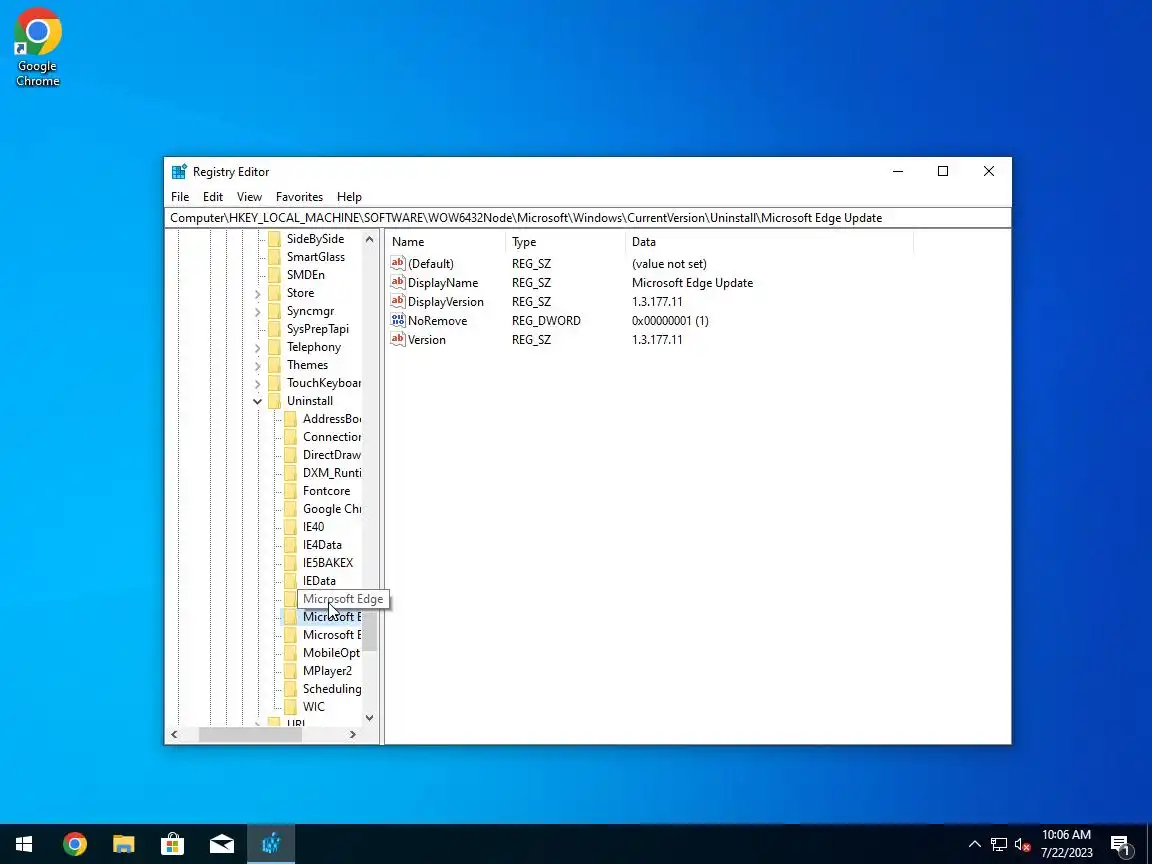Click 'Microsoft Edge Update' data cell
Image resolution: width=1152 pixels, height=864 pixels.
pos(692,283)
